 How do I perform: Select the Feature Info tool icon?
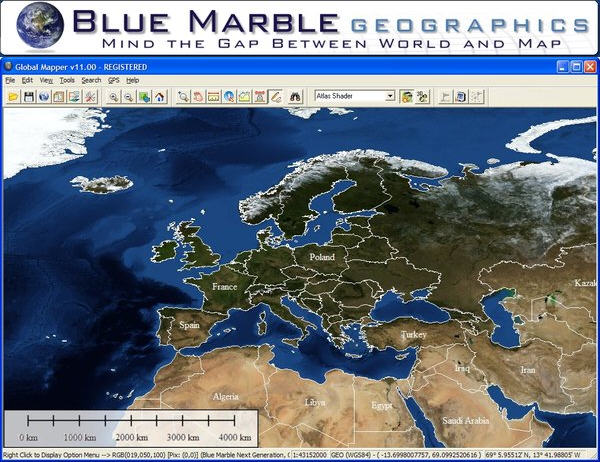point(229,96)
